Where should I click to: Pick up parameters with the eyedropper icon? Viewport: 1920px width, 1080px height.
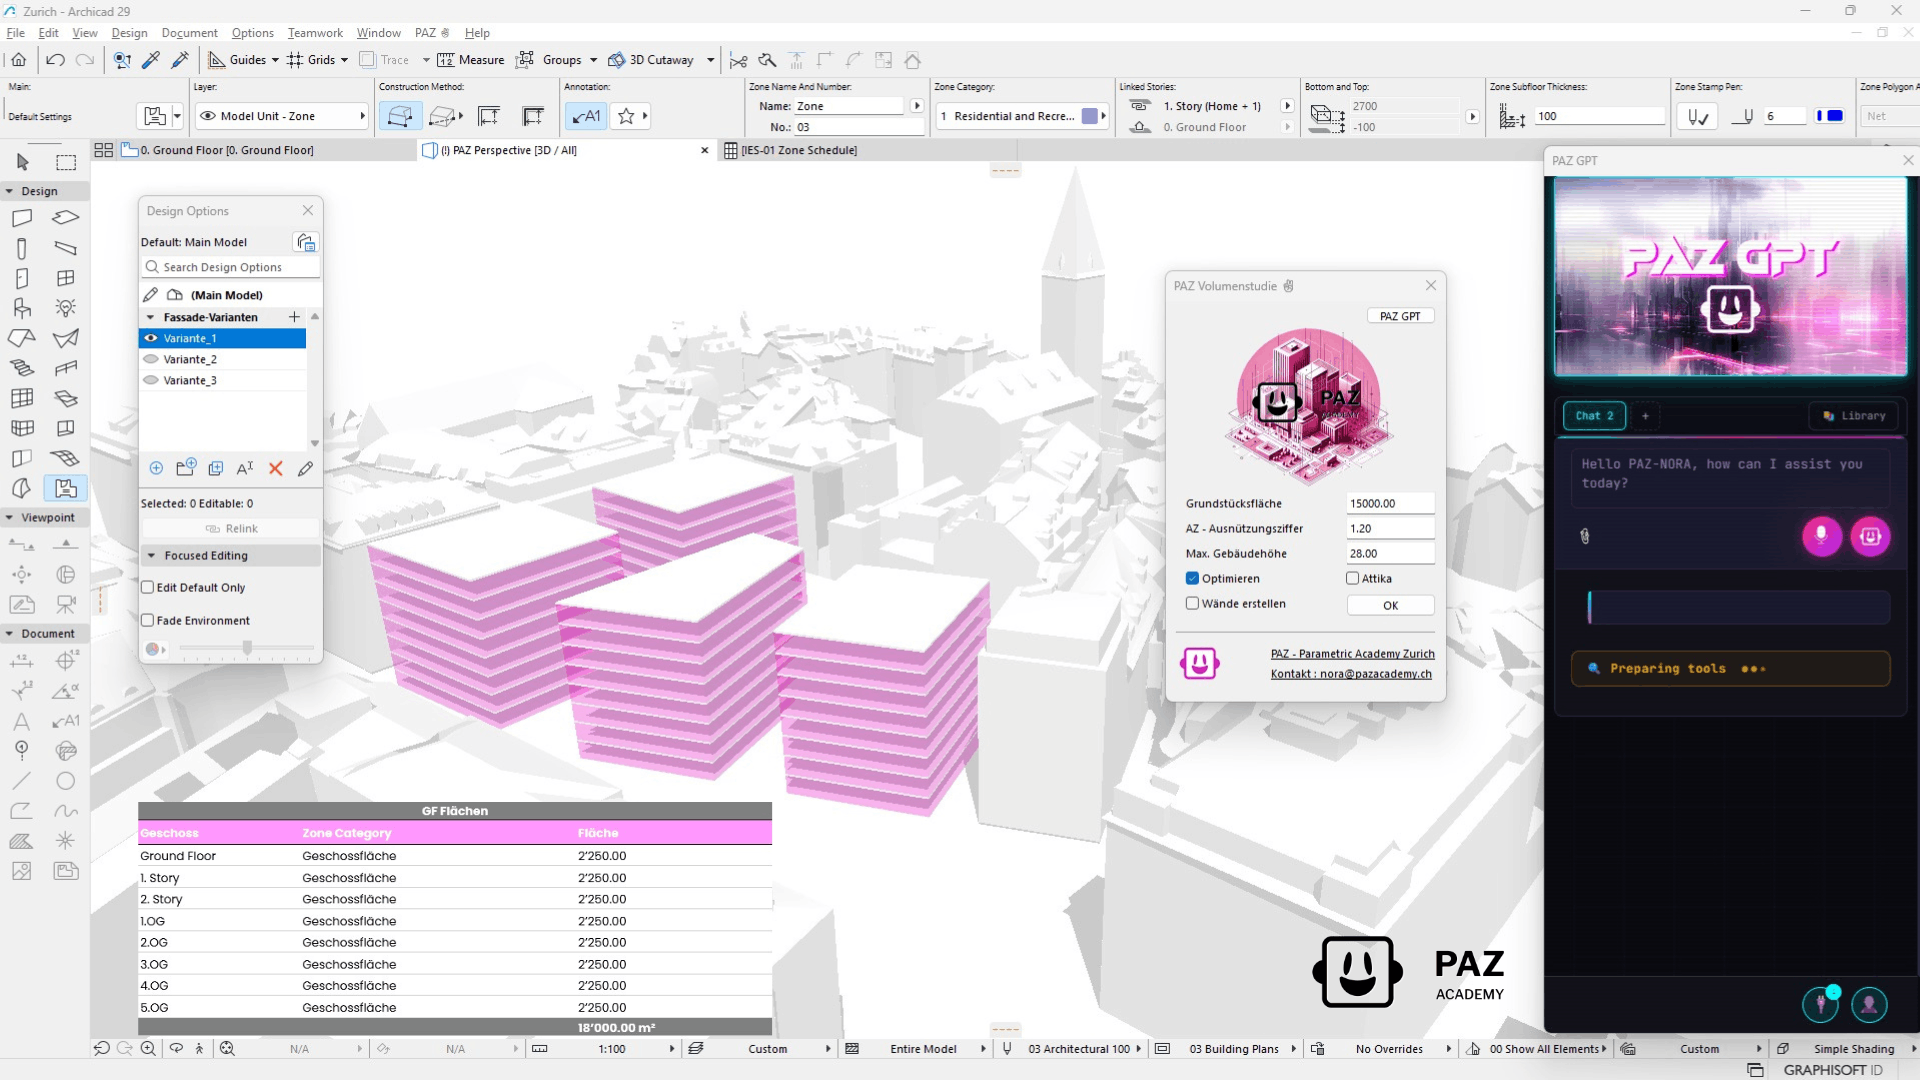click(x=151, y=60)
